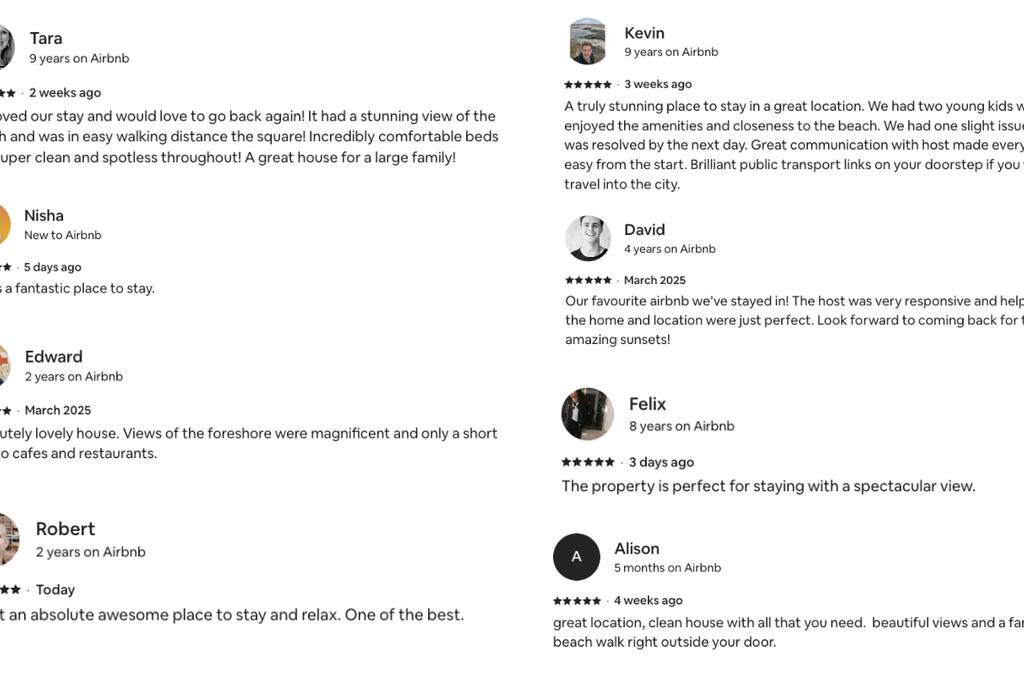Click the name Felix
The image size is (1024, 683).
tap(647, 404)
